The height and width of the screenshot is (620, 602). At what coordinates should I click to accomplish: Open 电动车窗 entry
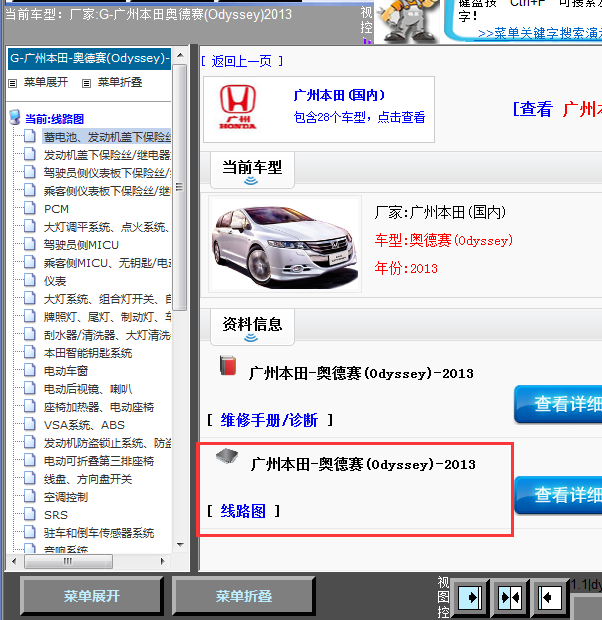tap(66, 371)
